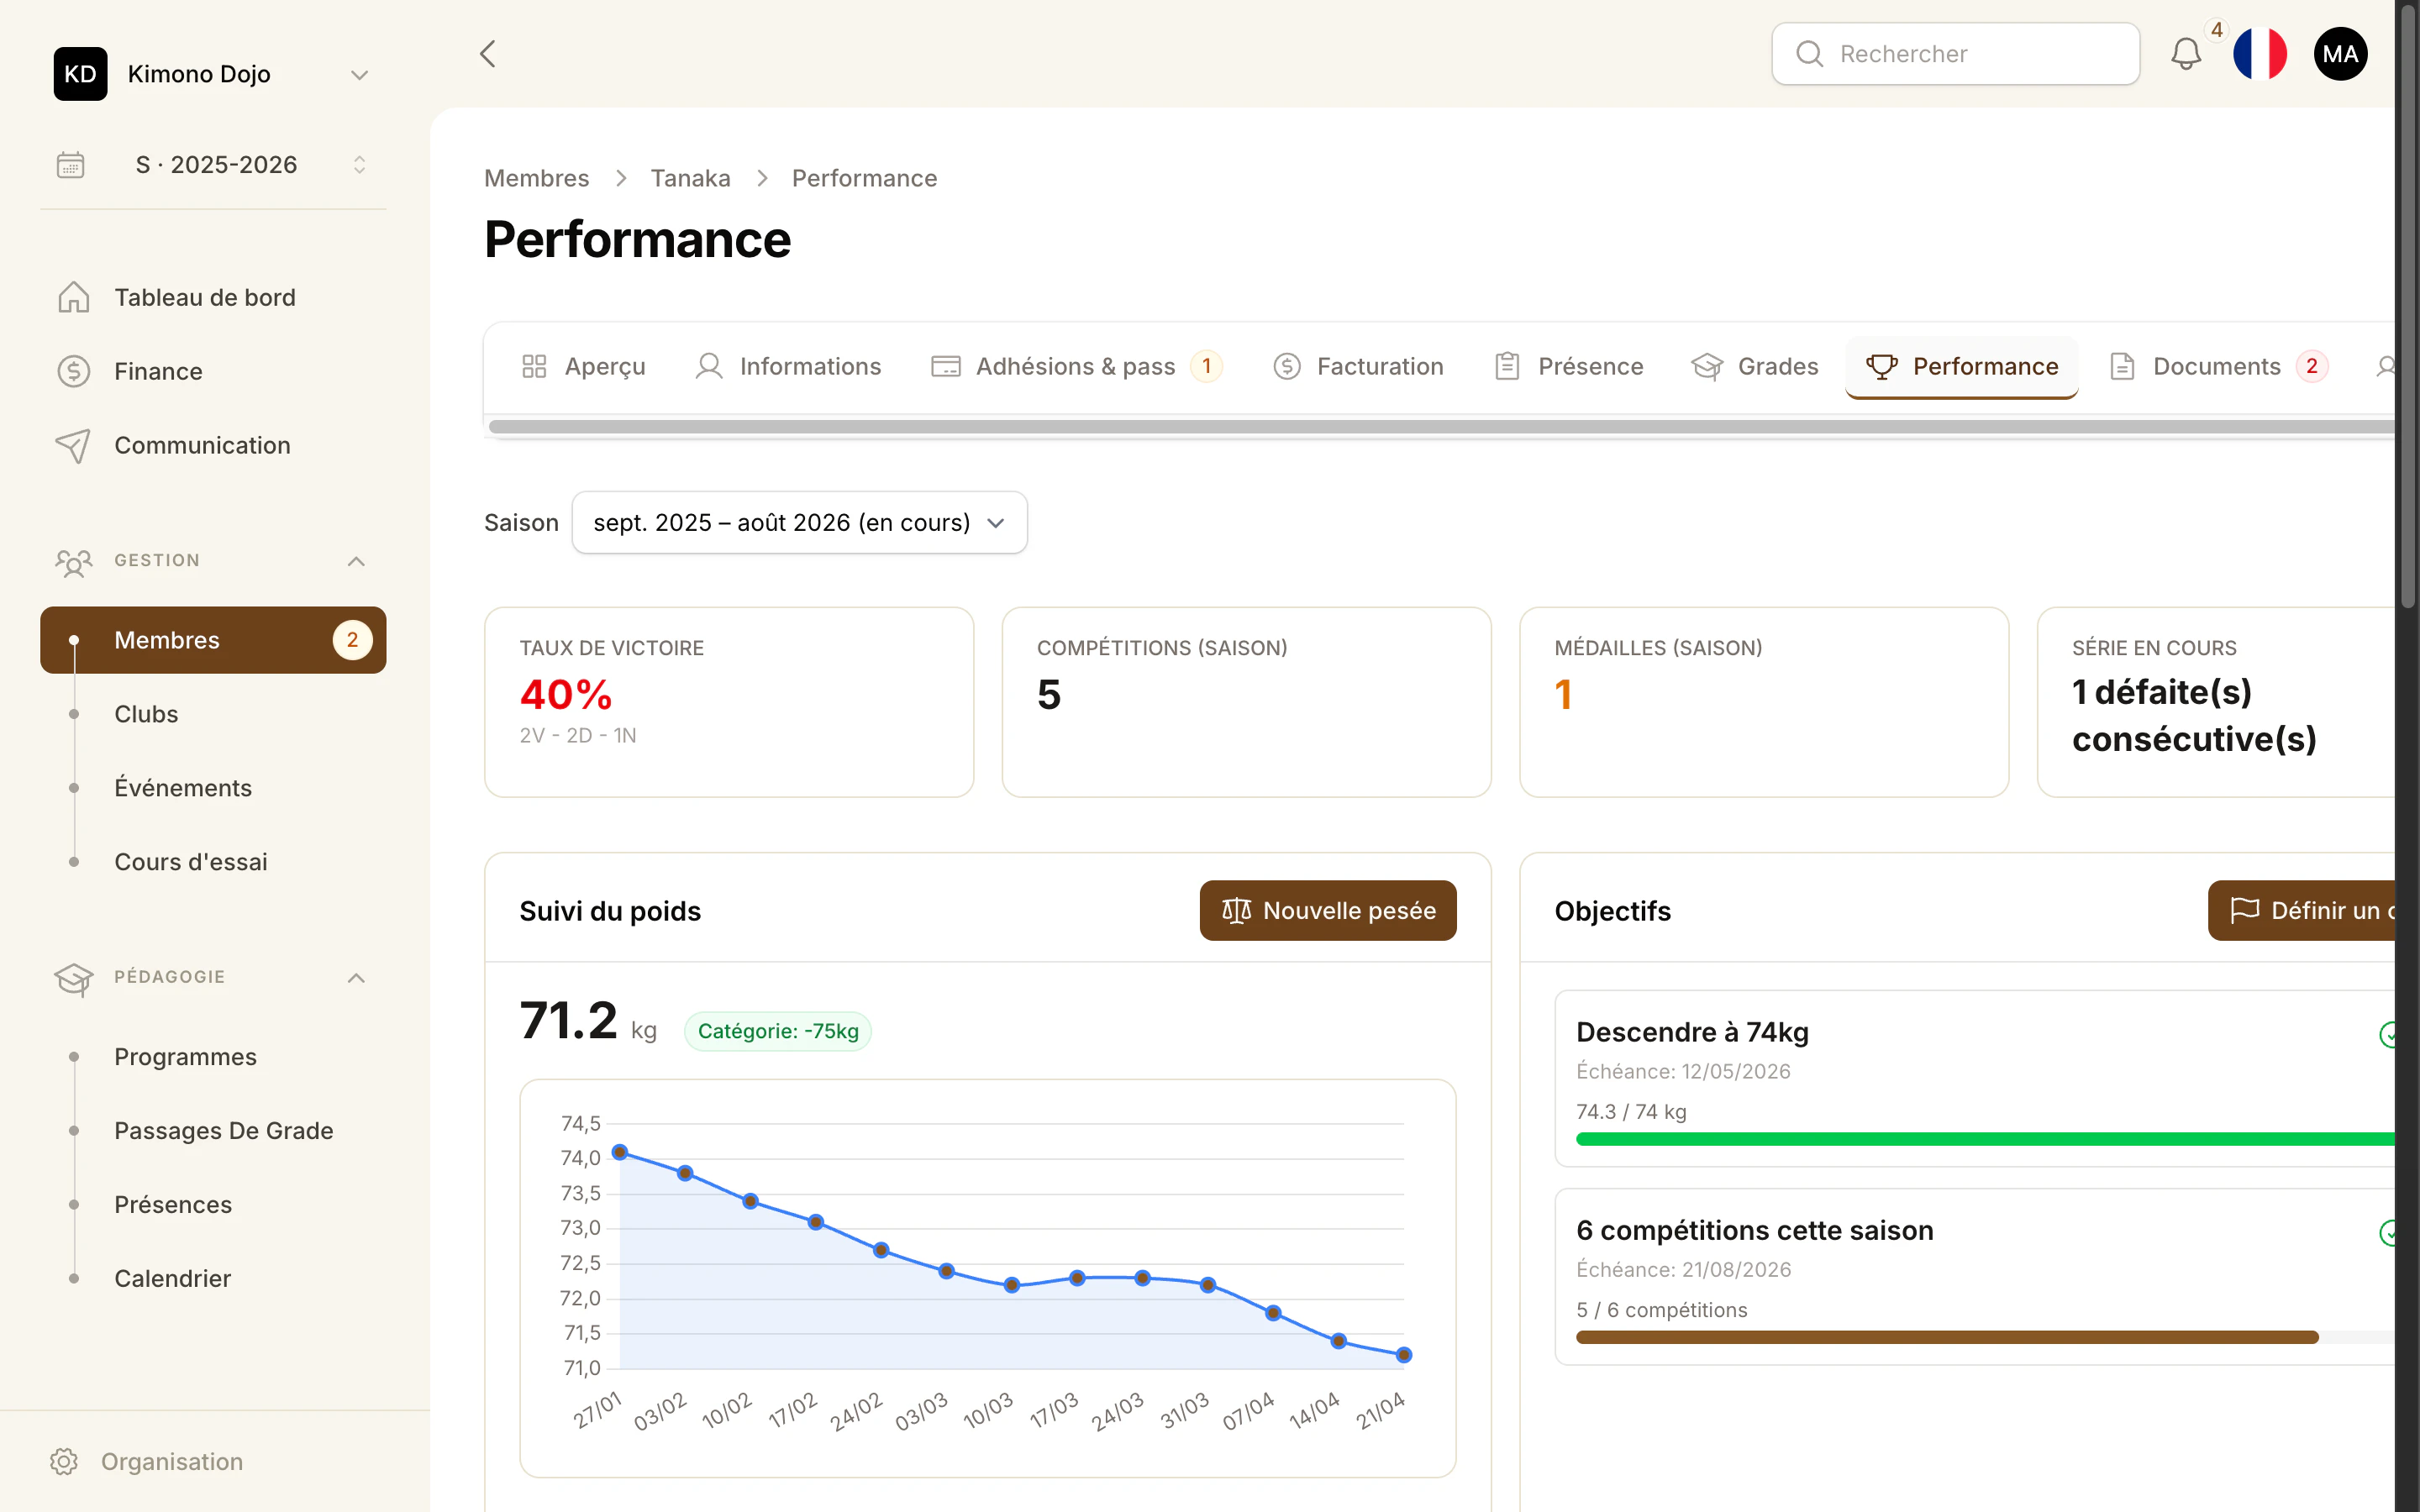This screenshot has width=2420, height=1512.
Task: Click the MA user avatar
Action: coord(2340,54)
